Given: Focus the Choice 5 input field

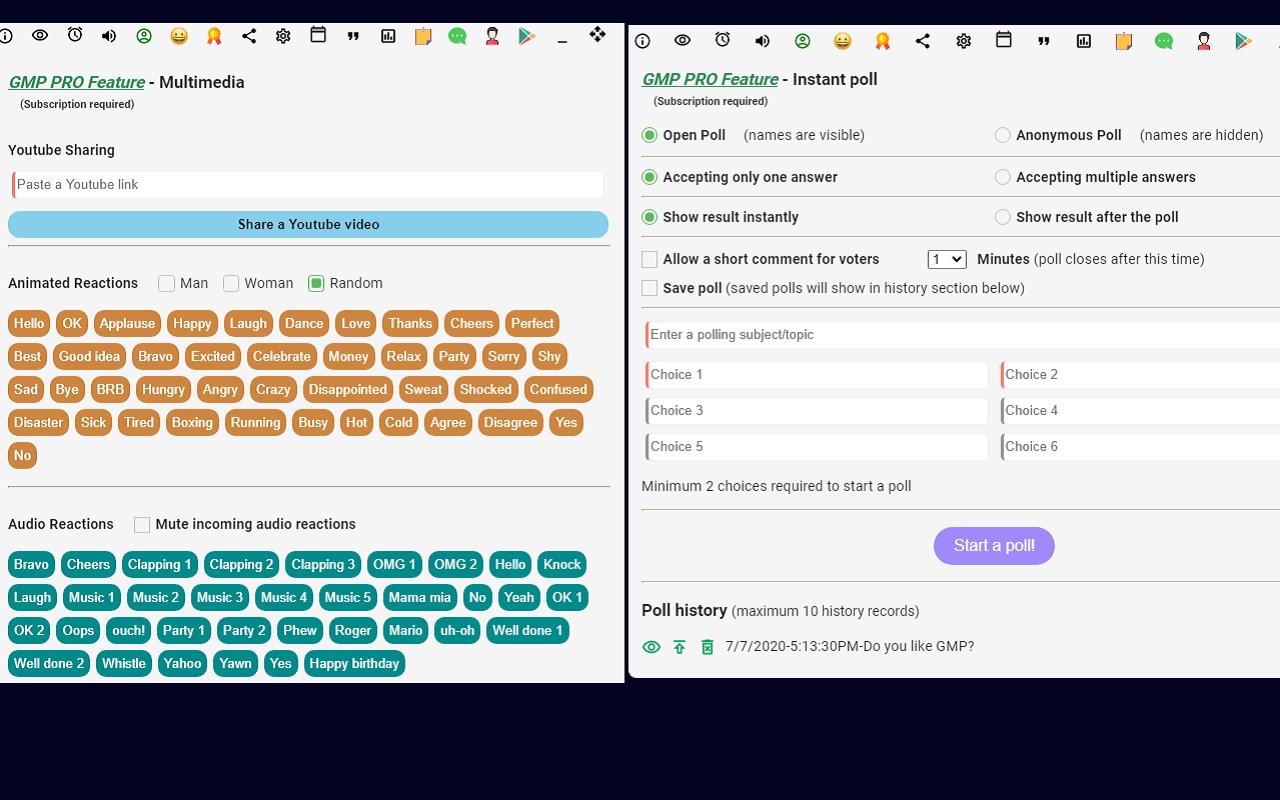Looking at the screenshot, I should tap(817, 447).
